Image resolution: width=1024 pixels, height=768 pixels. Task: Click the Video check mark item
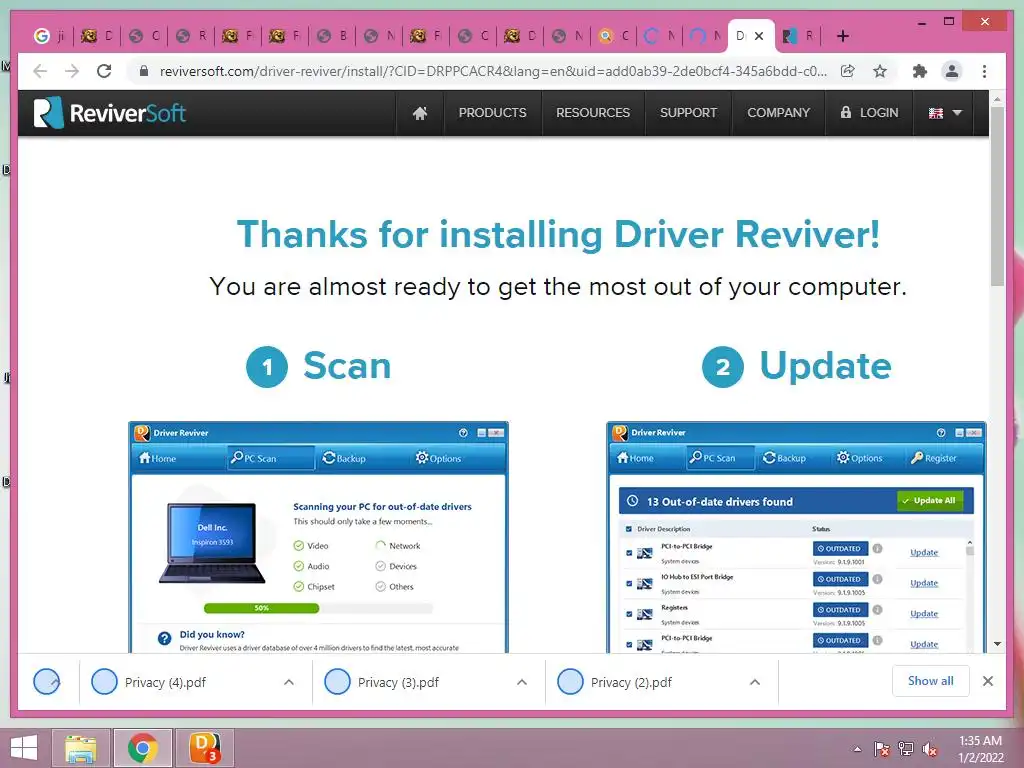coord(311,545)
